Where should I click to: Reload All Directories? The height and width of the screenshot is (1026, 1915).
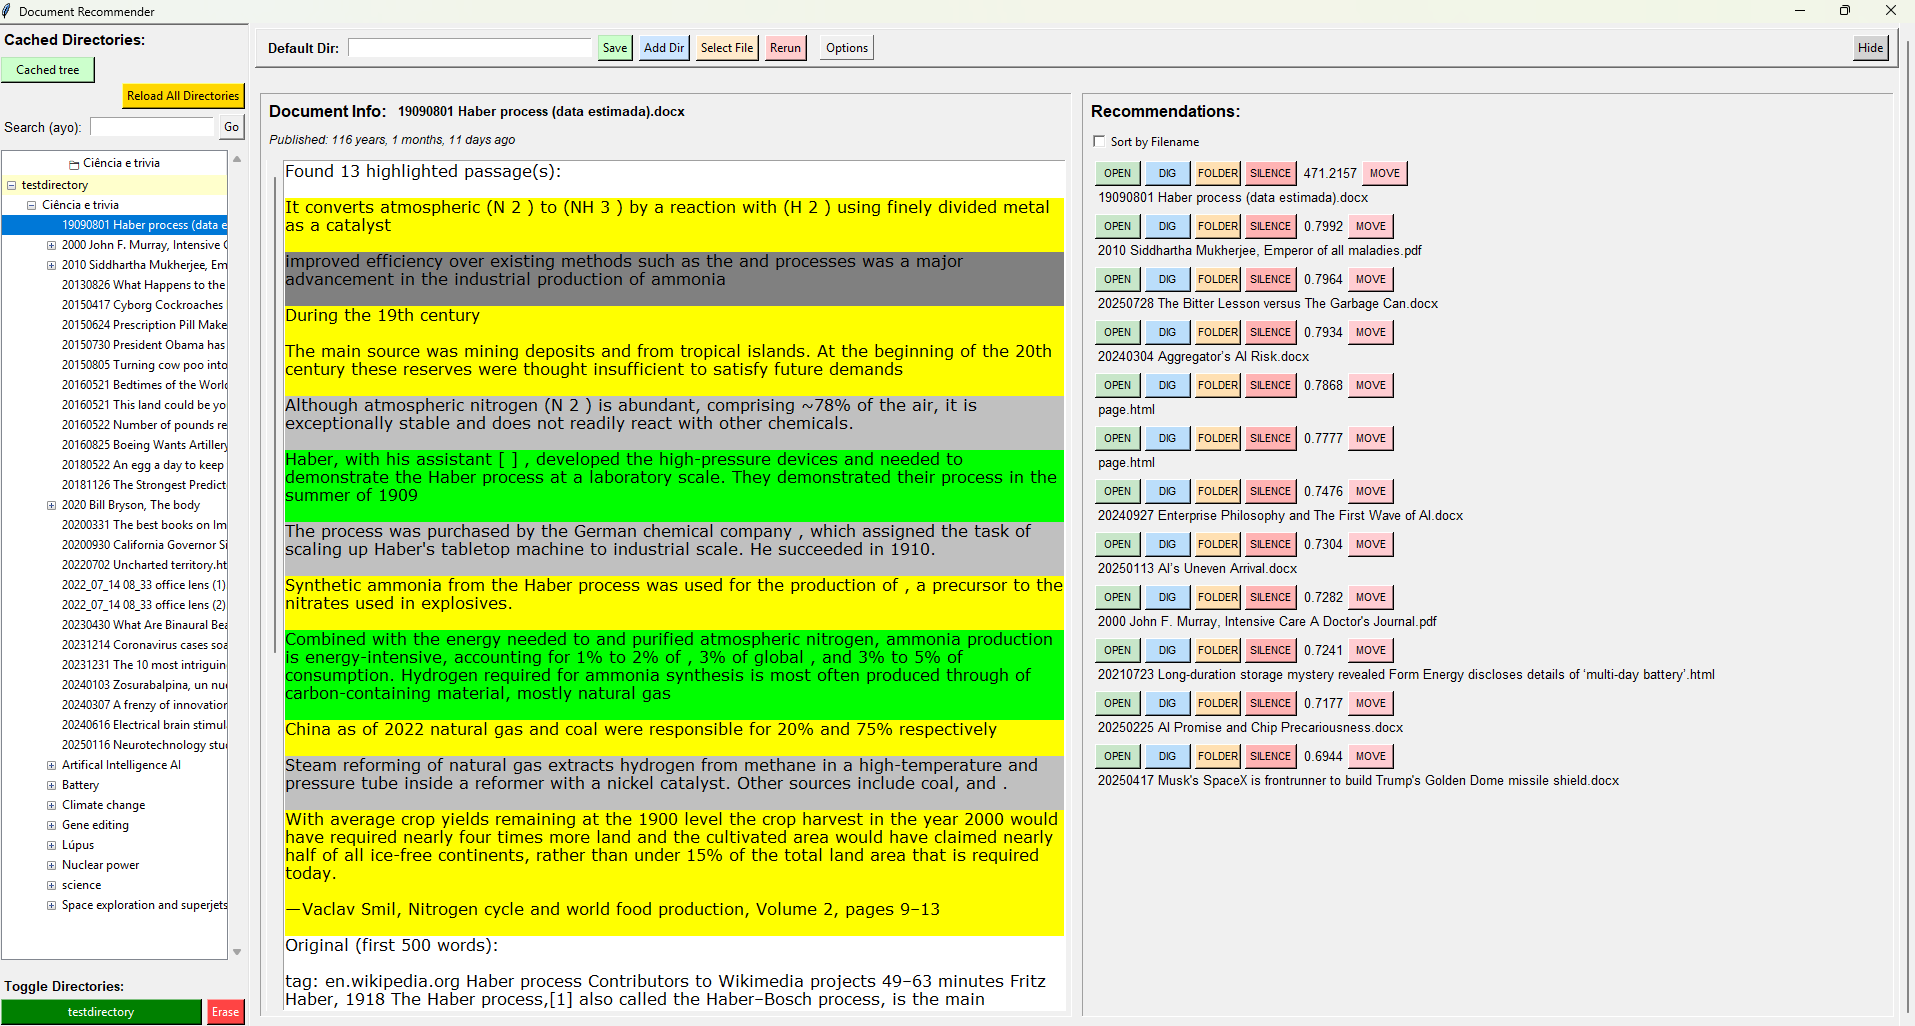click(183, 96)
